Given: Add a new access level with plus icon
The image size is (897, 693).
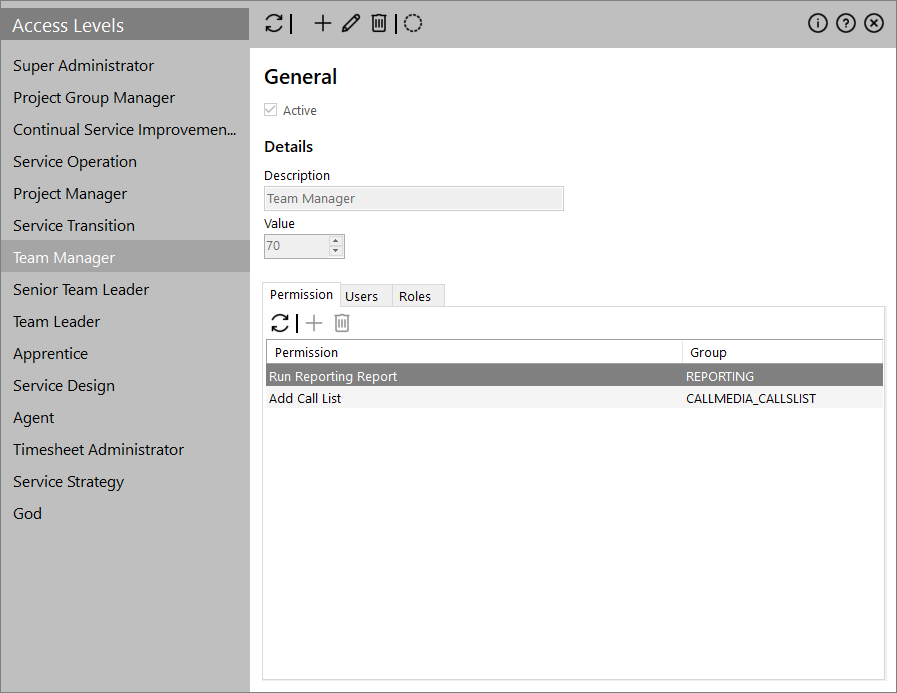Looking at the screenshot, I should pyautogui.click(x=322, y=23).
